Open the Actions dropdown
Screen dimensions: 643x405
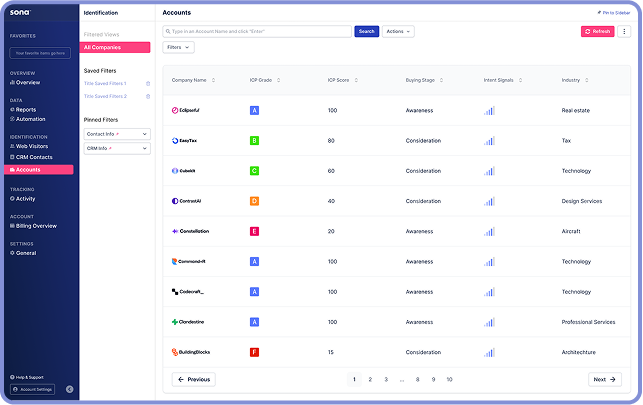(398, 31)
